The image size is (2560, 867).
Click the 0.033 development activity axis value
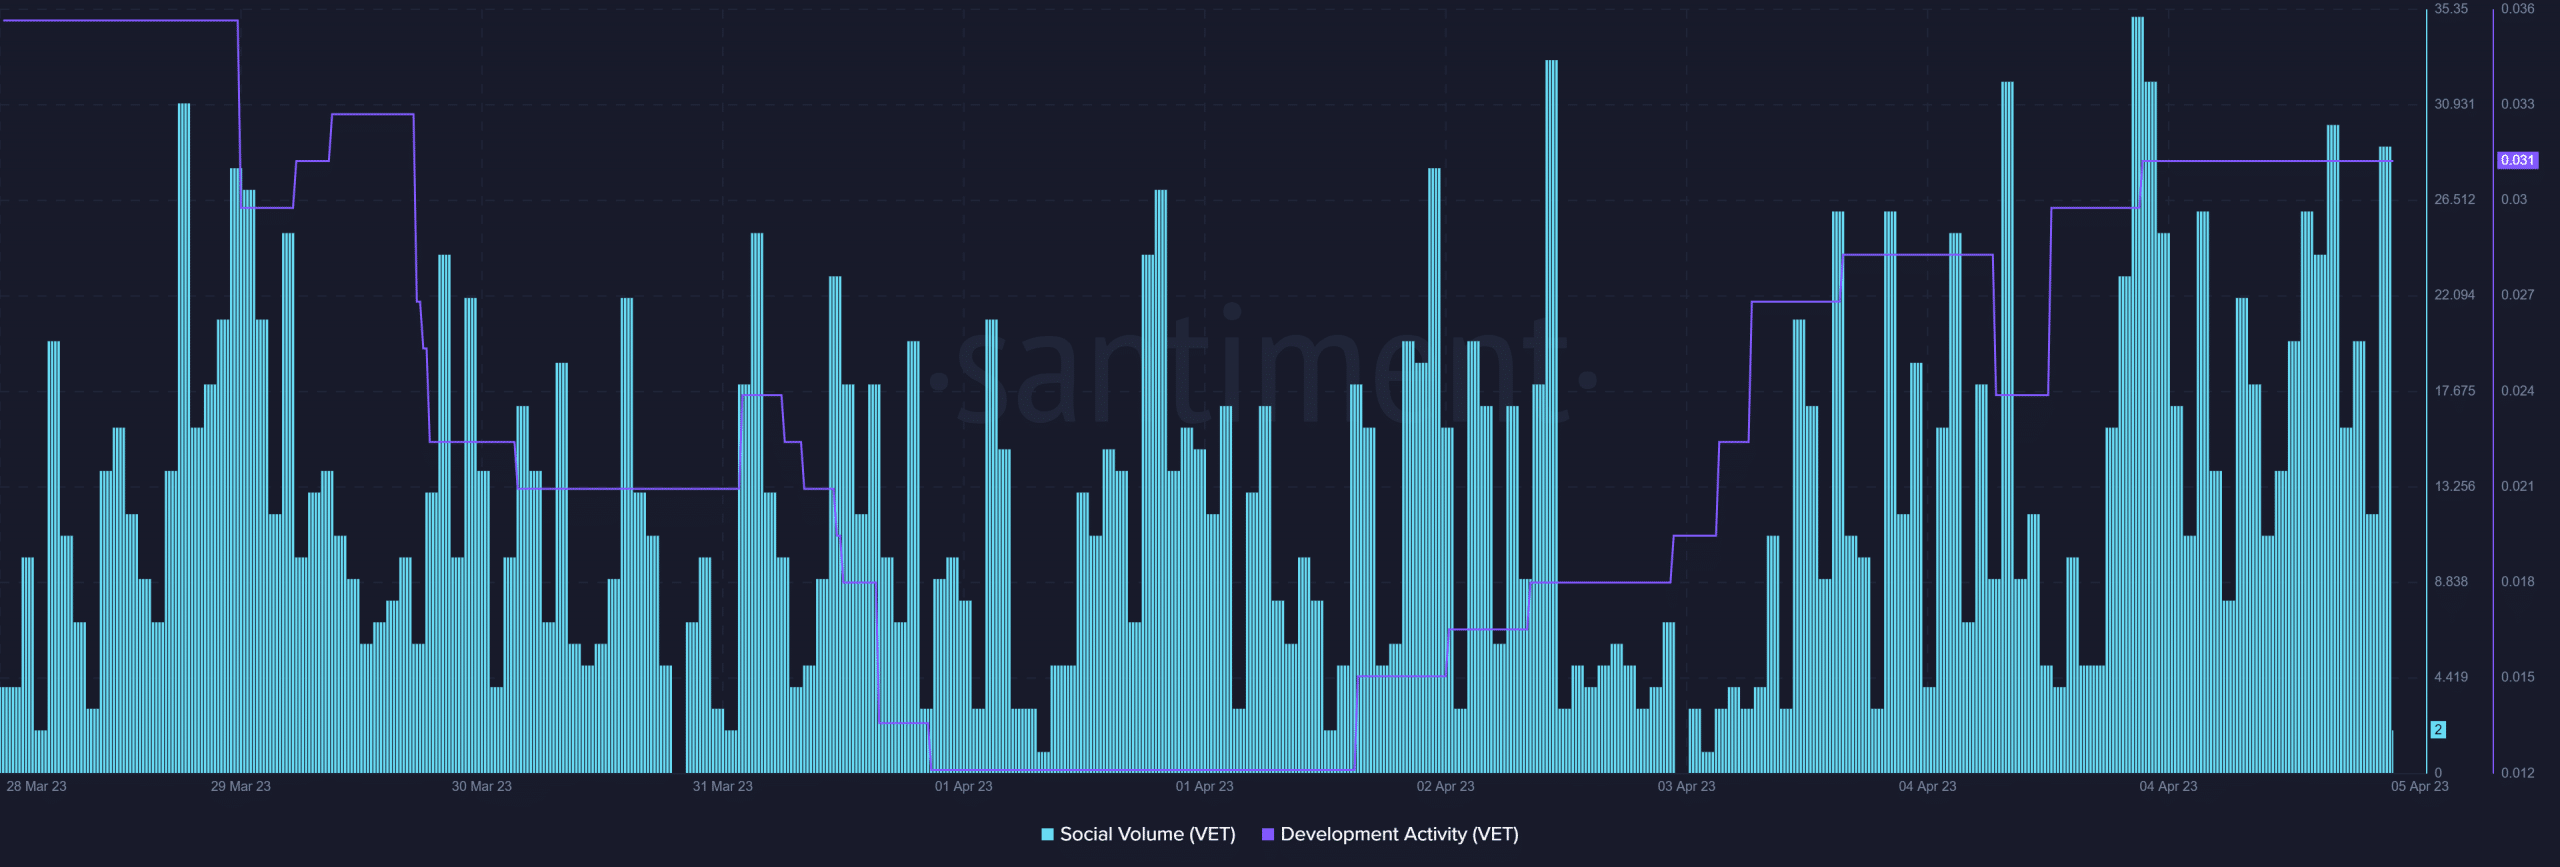pos(2517,104)
